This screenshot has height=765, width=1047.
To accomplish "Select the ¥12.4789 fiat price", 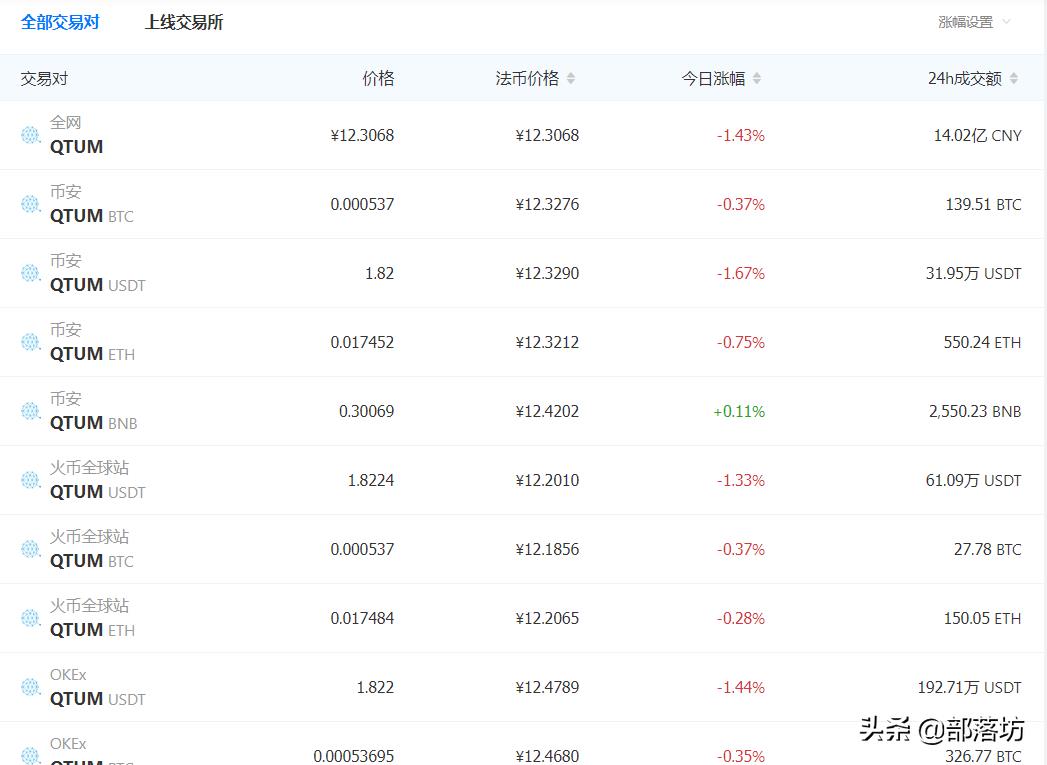I will point(548,687).
